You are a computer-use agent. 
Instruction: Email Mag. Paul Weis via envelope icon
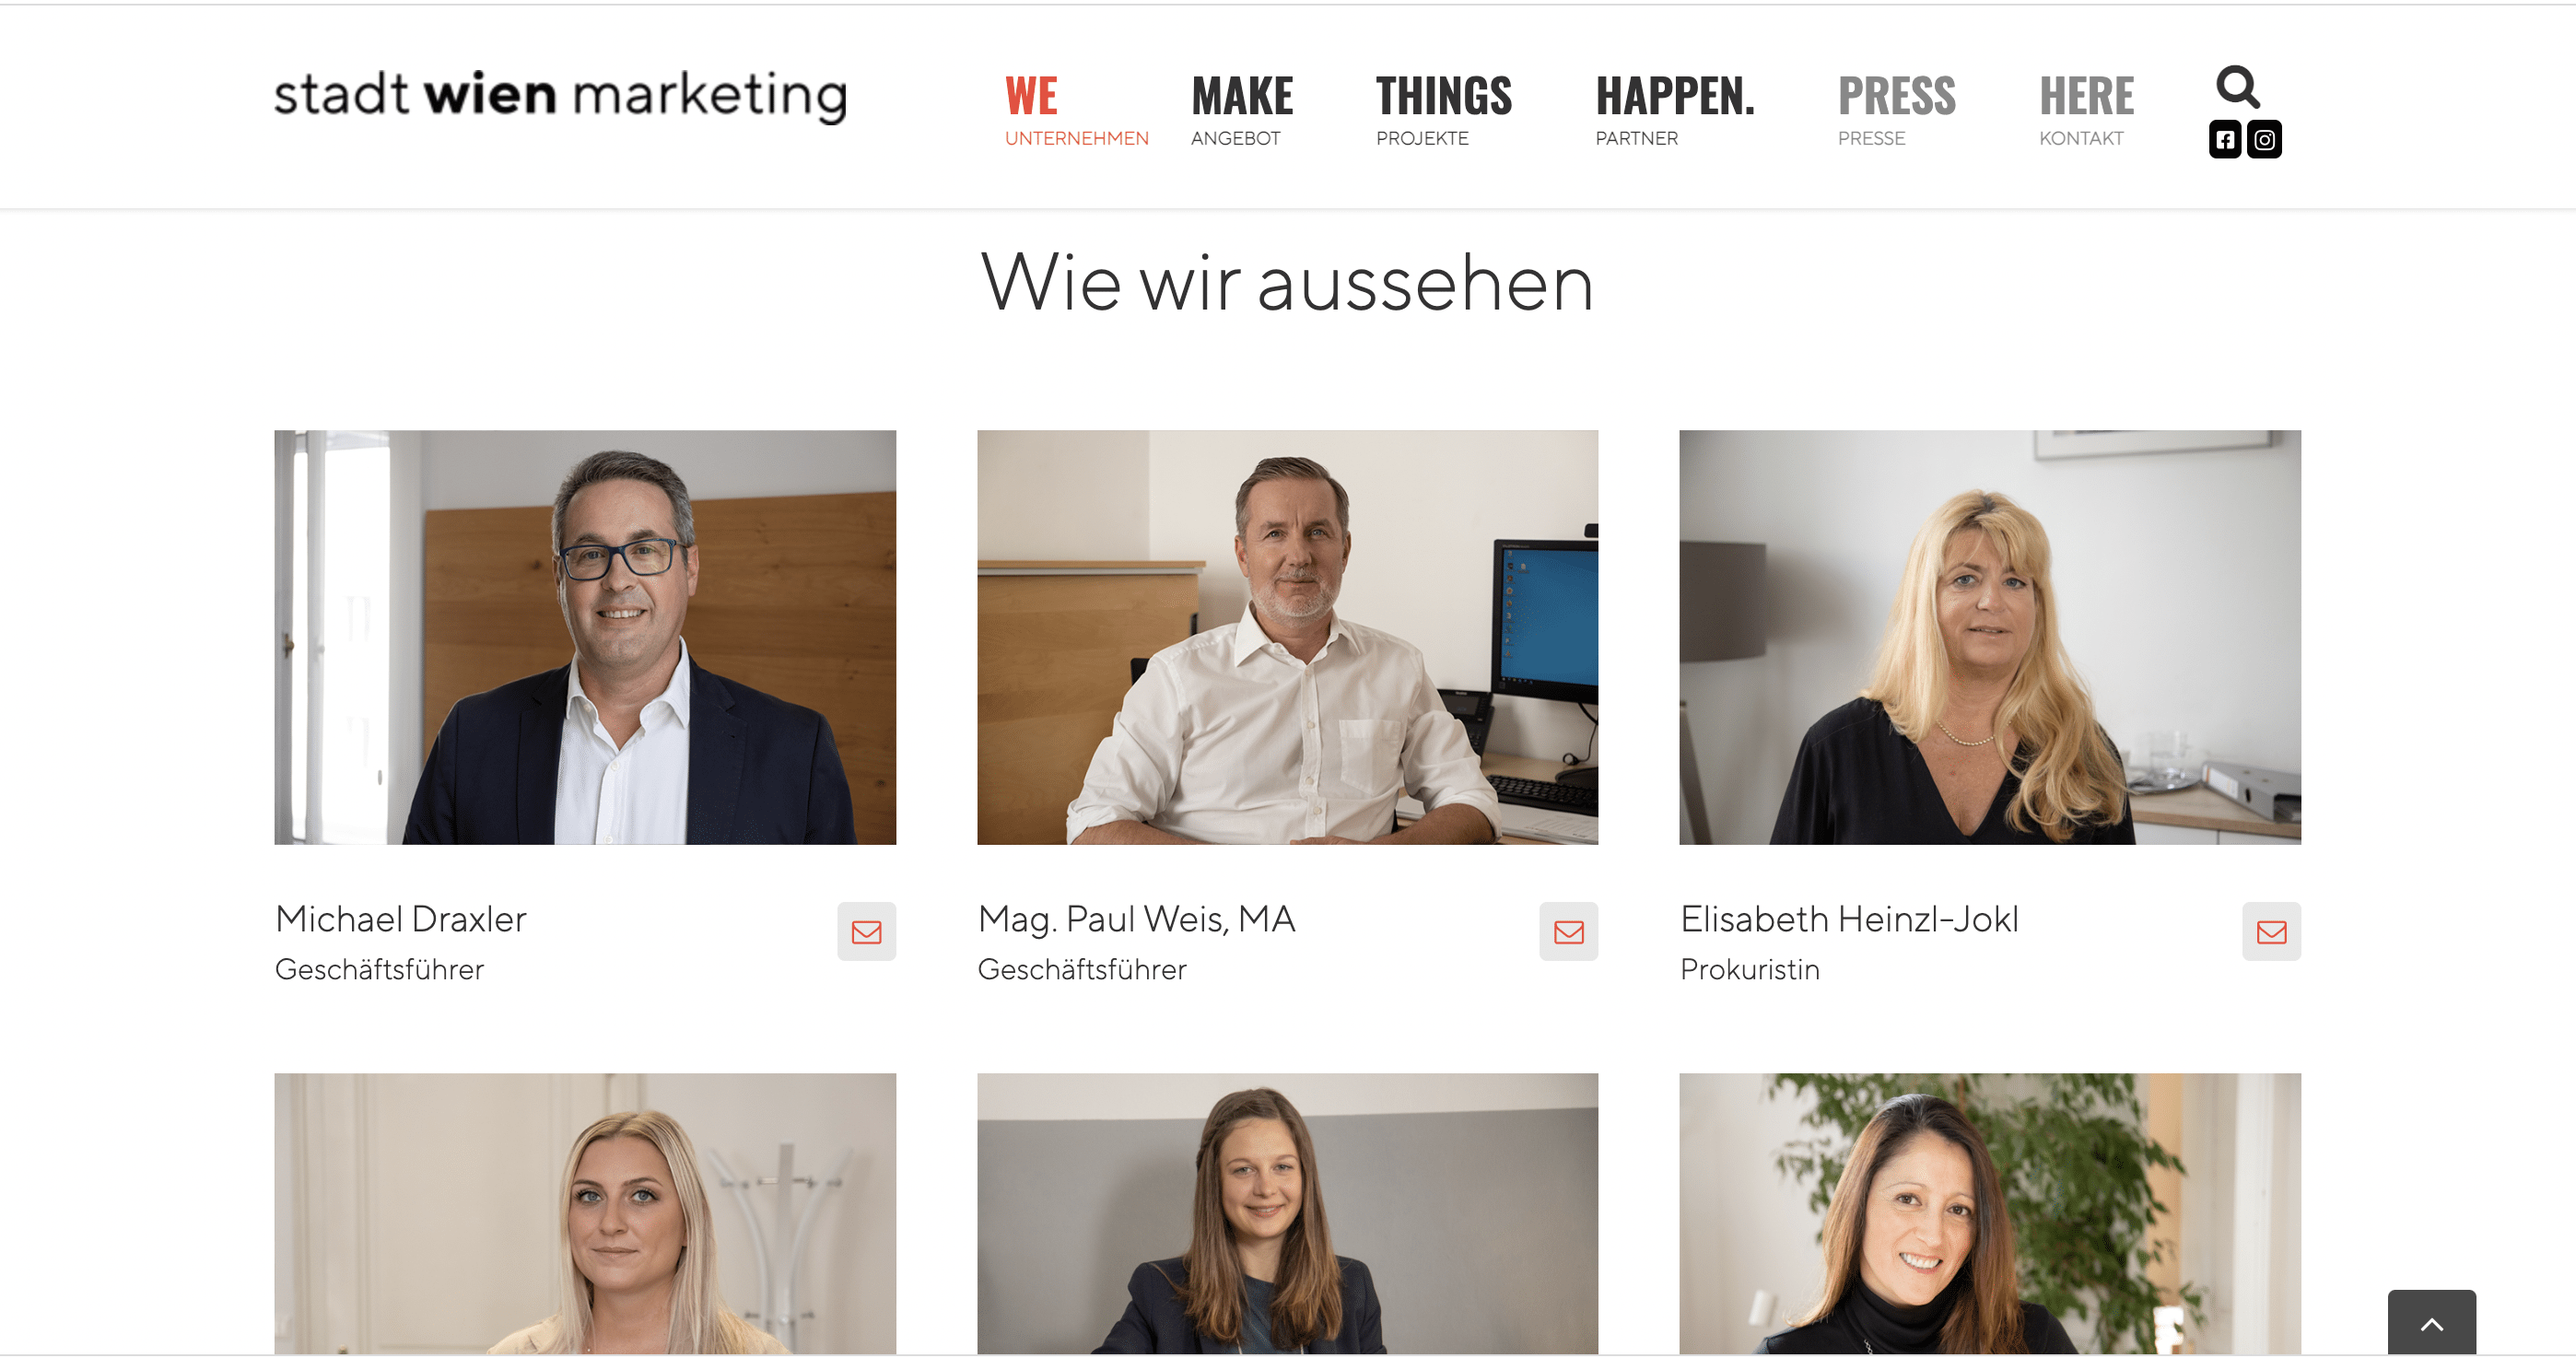[x=1568, y=932]
